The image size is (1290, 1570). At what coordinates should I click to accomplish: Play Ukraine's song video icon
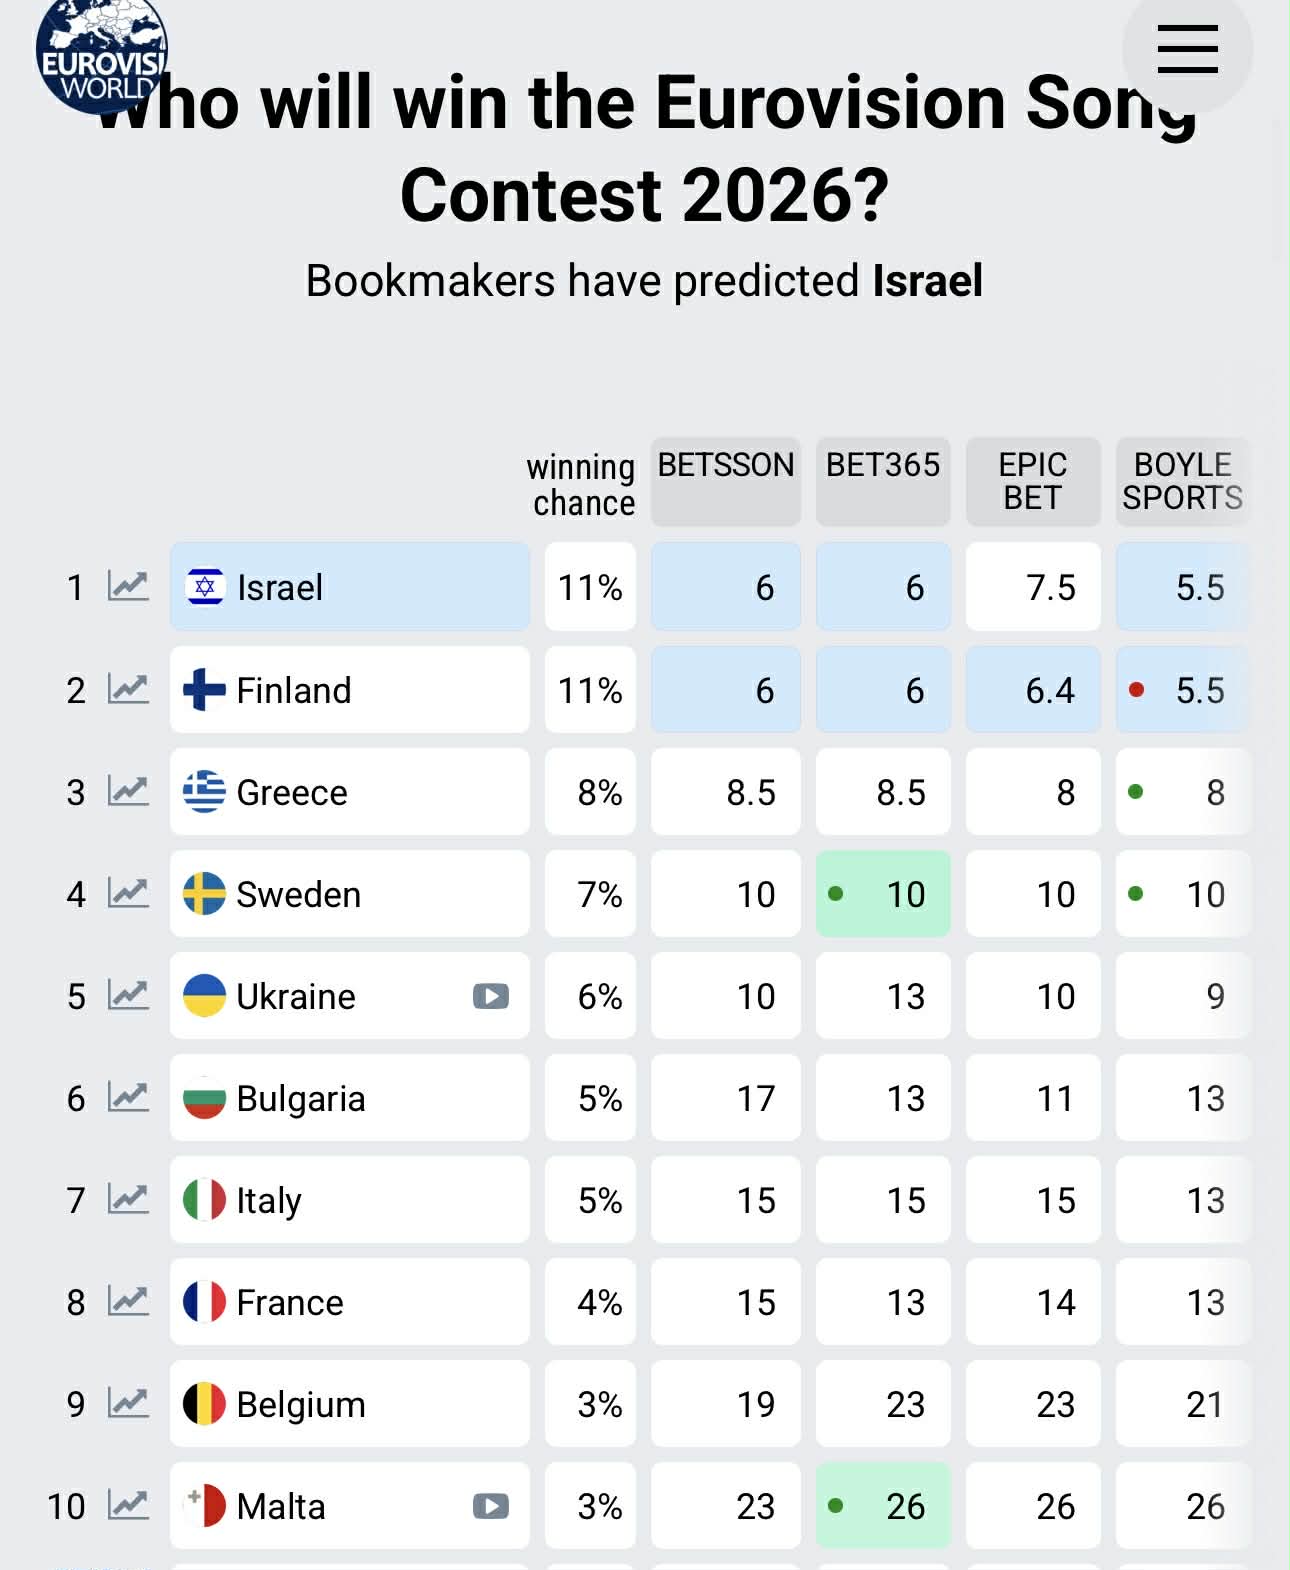(490, 996)
